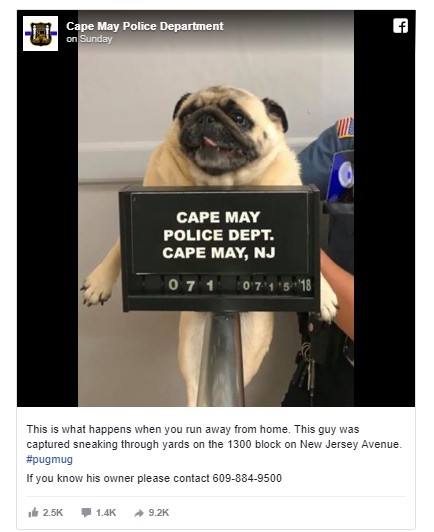Screen dimensions: 434x532
Task: Click the phone number 609-884-9500
Action: pos(247,478)
